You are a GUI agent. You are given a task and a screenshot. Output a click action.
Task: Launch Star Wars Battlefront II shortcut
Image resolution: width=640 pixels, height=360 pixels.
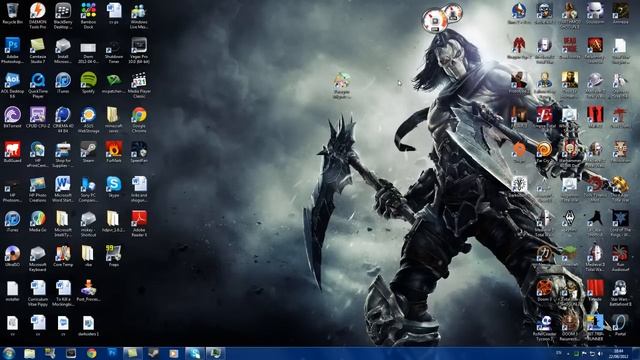tap(620, 293)
